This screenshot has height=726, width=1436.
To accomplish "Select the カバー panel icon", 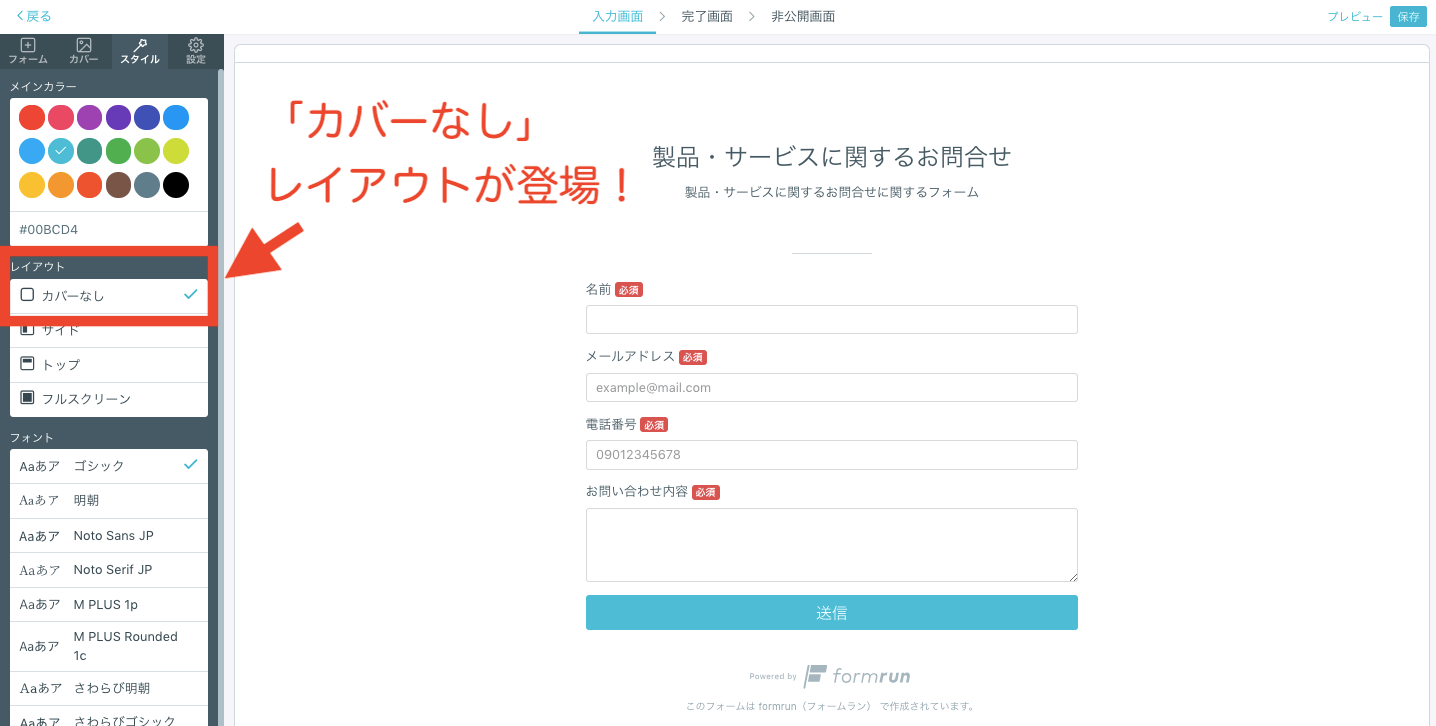I will pyautogui.click(x=83, y=50).
